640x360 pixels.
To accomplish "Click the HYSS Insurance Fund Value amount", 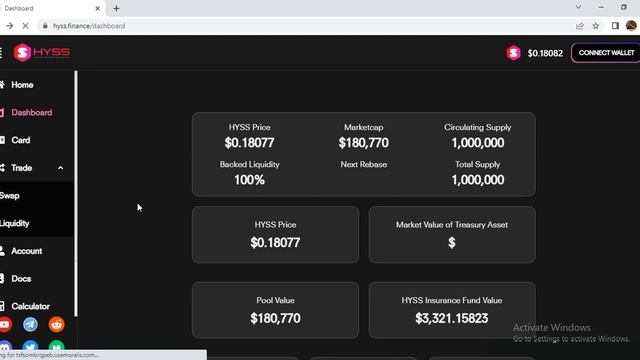I will pyautogui.click(x=451, y=318).
